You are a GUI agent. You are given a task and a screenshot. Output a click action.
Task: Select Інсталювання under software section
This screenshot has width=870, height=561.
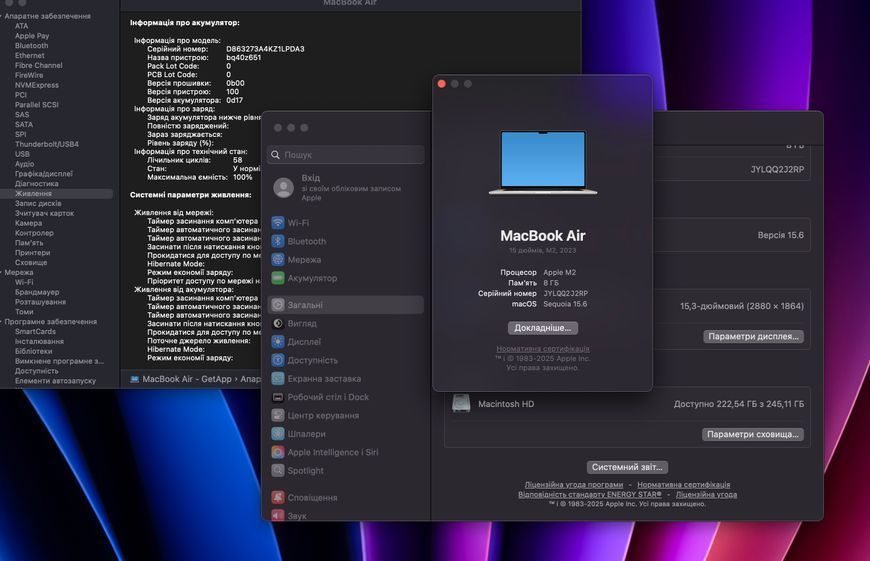(39, 341)
